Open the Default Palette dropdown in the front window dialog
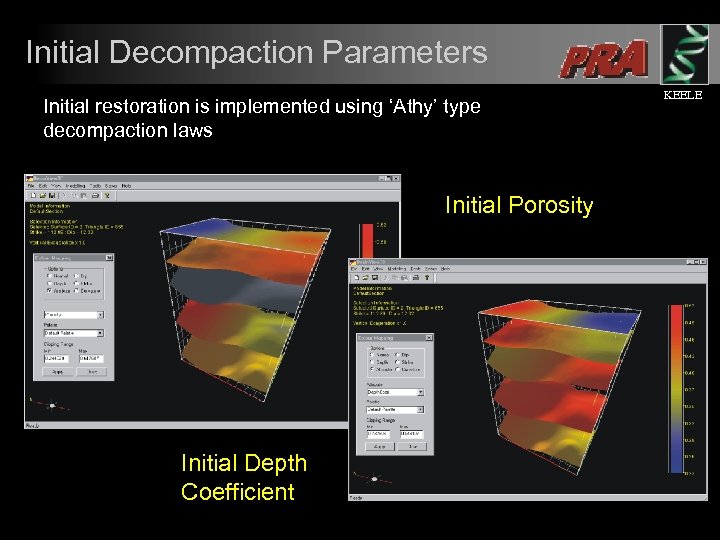Screen dimensions: 720x540 (395, 409)
